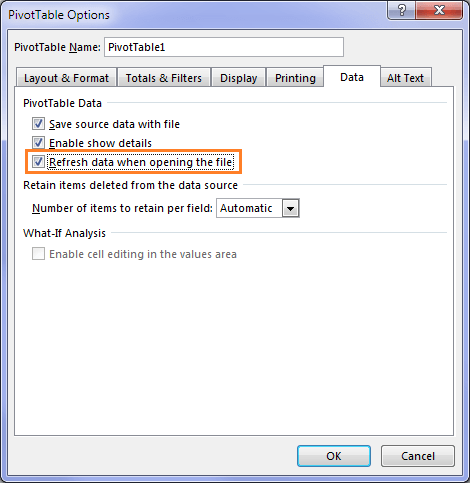Click the Help question mark button
This screenshot has height=483, width=470.
pyautogui.click(x=401, y=10)
